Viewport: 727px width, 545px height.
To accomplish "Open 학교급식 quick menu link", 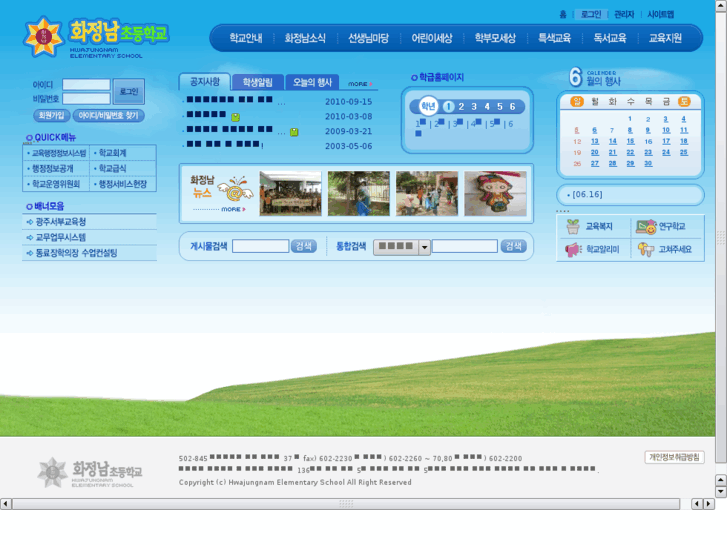I will click(x=113, y=168).
